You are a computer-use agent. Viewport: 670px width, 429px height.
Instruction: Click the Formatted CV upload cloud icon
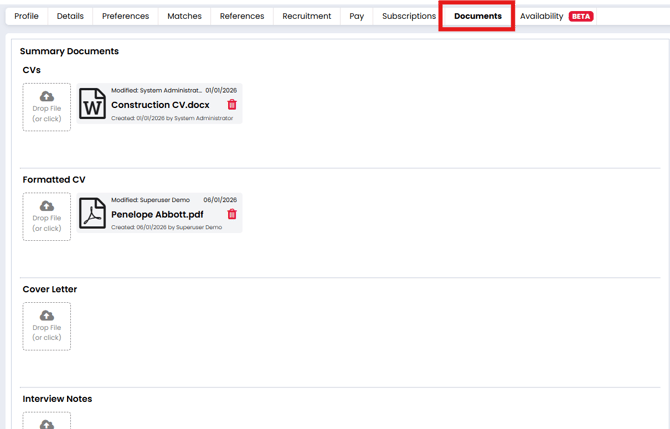[x=47, y=206]
